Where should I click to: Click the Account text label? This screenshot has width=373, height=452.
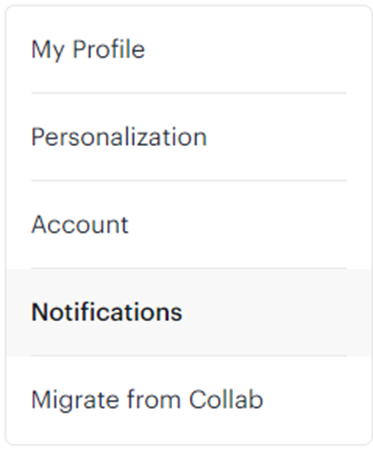click(x=80, y=225)
